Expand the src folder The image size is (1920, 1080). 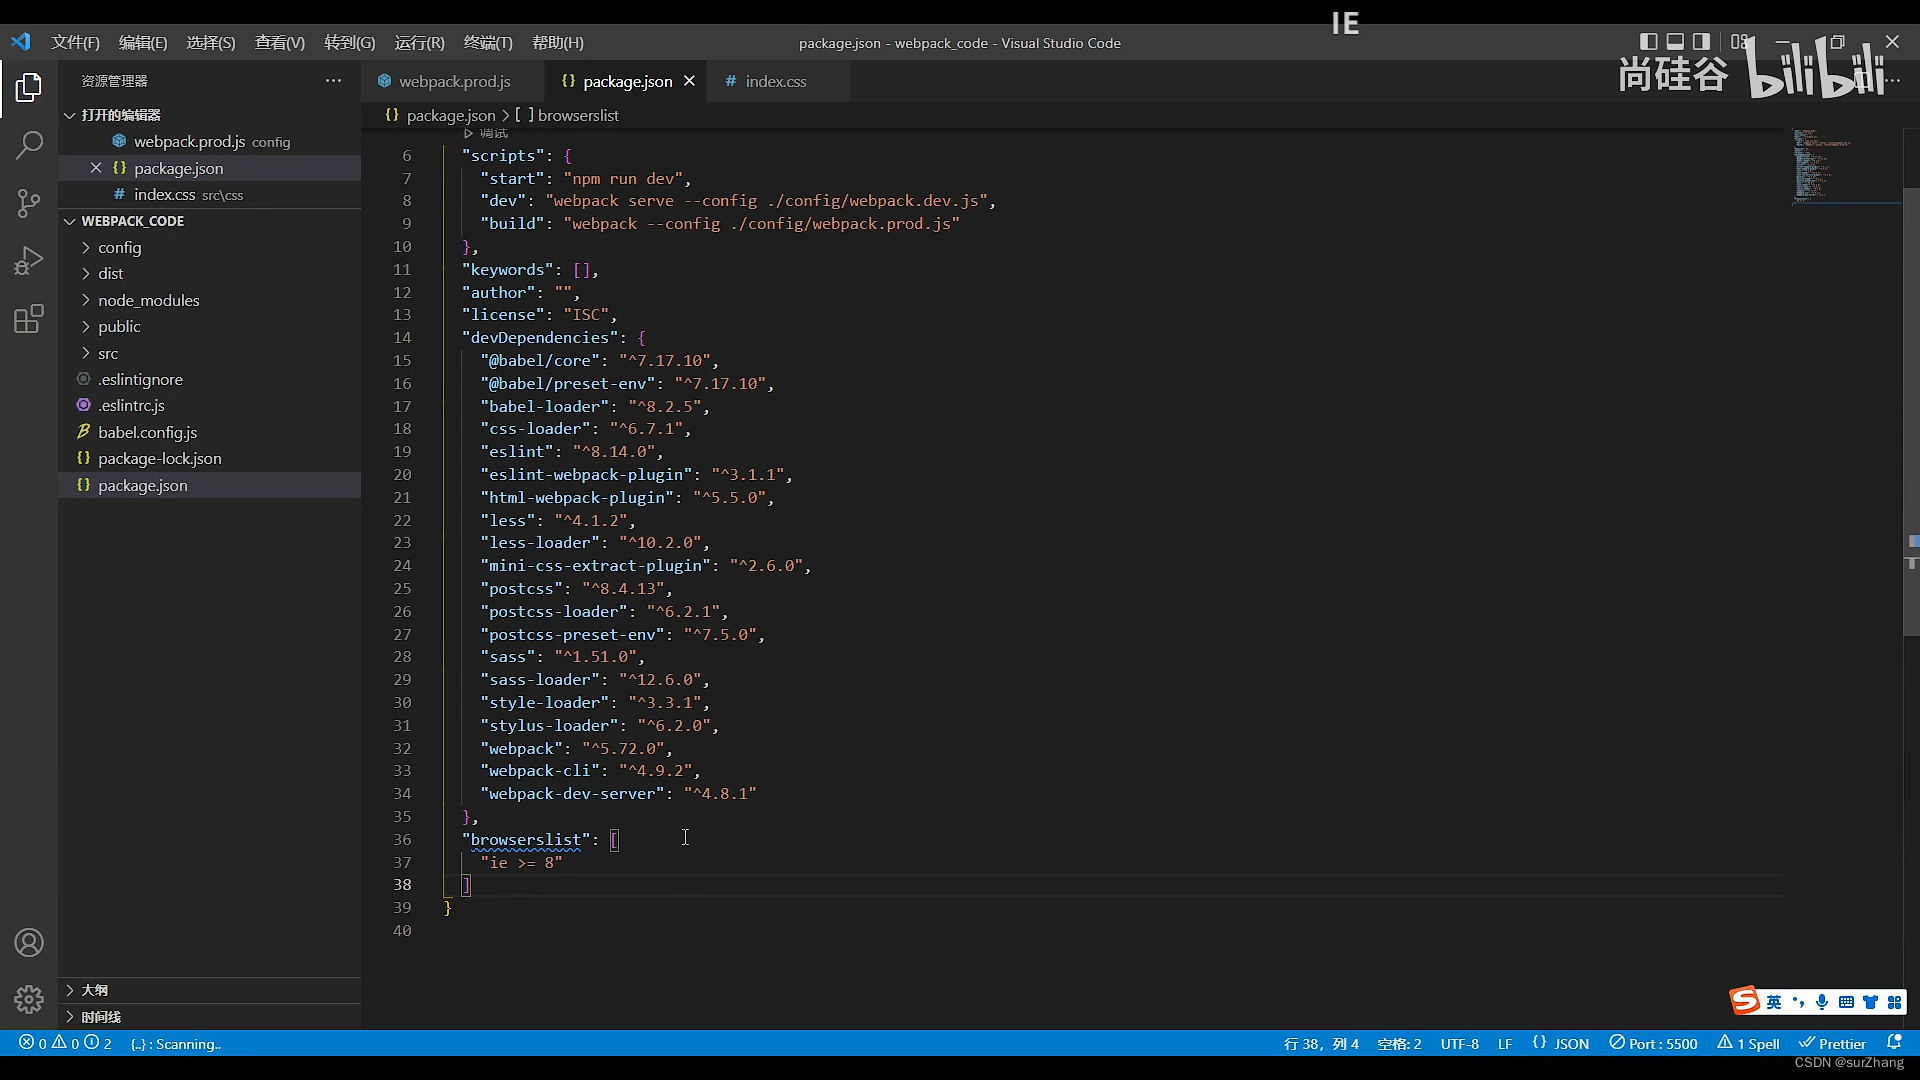click(209, 353)
